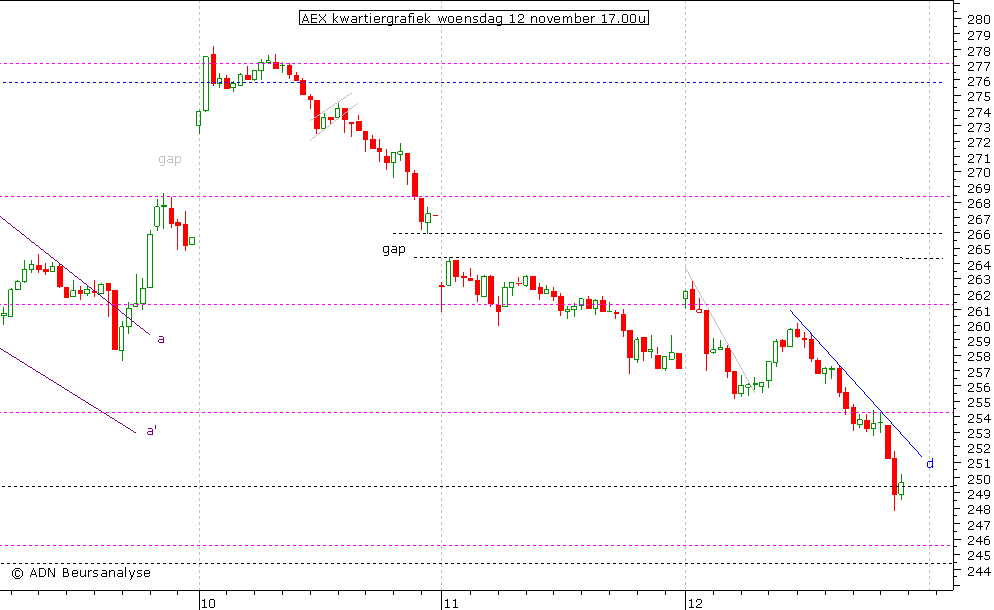Click price level 261 on axis

pos(978,311)
